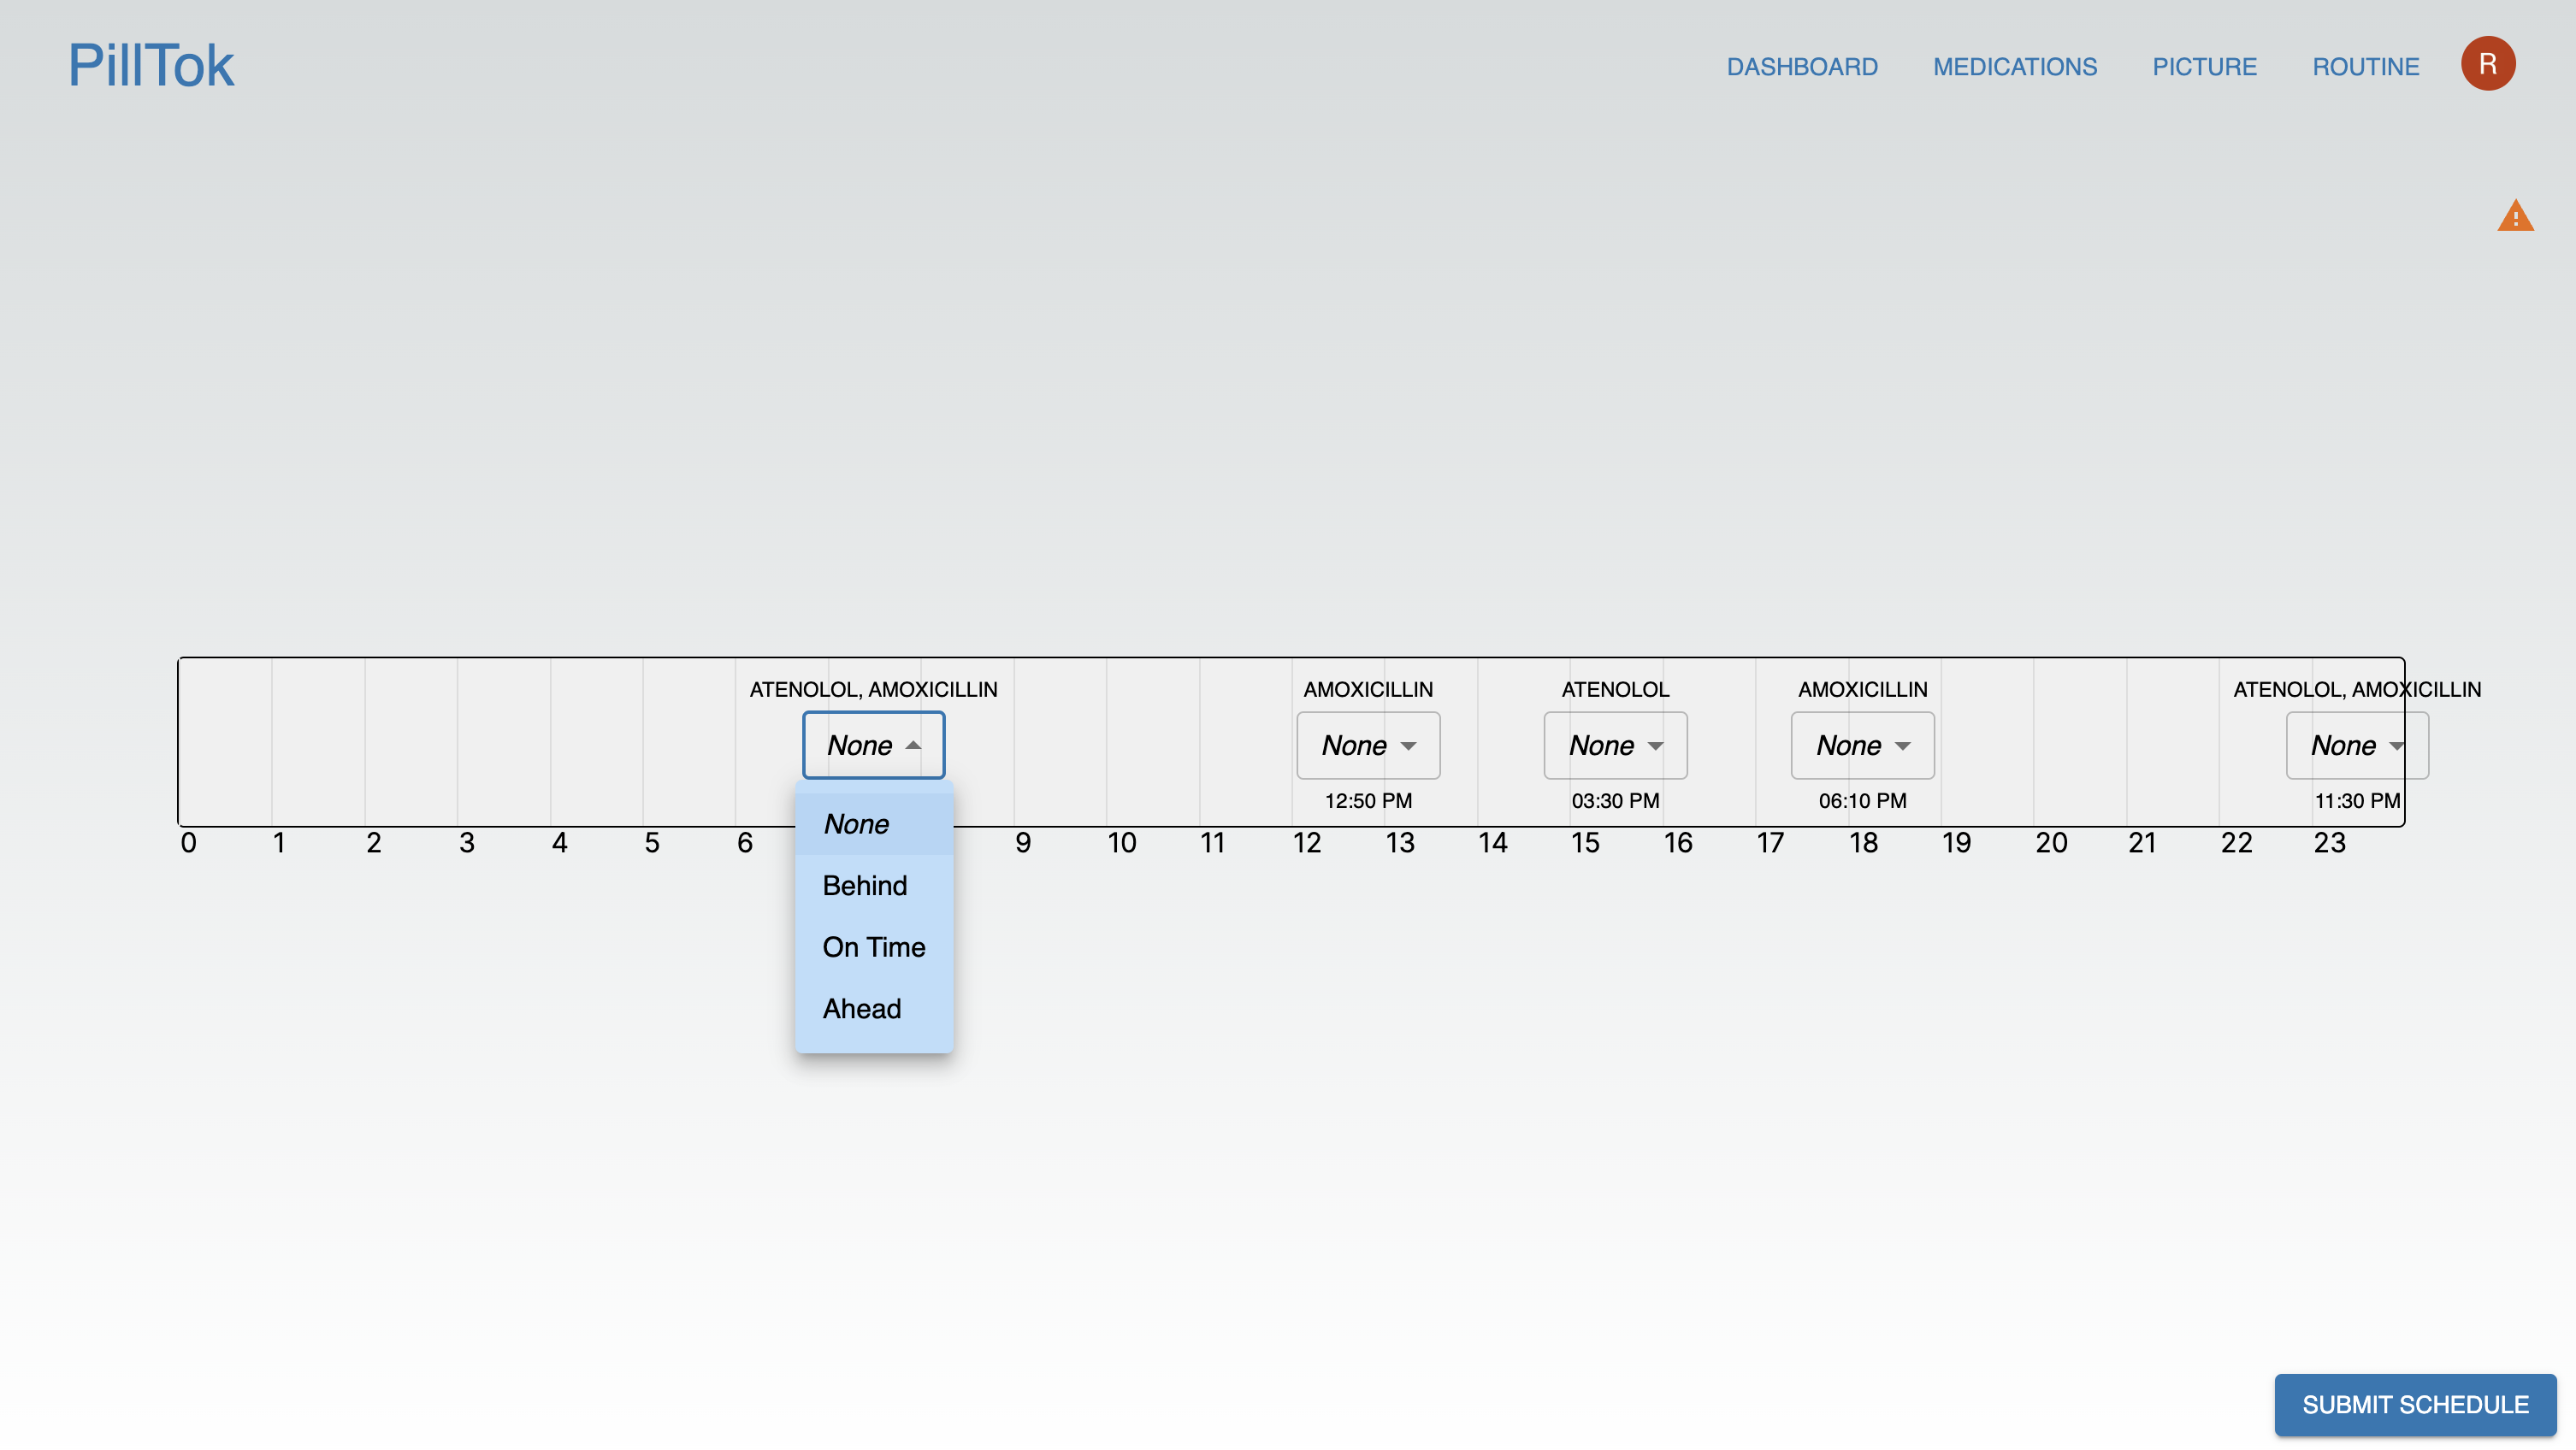The image size is (2576, 1450).
Task: Click the PillTok logo
Action: click(x=151, y=66)
